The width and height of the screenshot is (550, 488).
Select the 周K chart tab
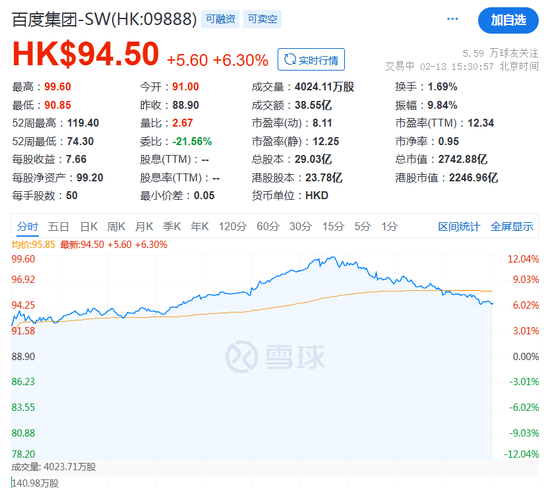point(116,227)
